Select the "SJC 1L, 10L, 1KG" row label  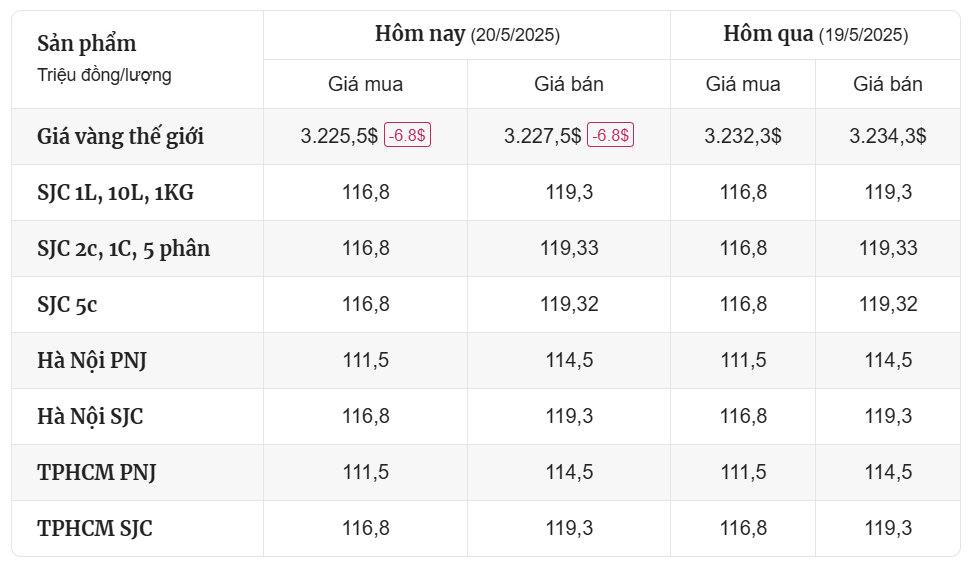point(115,193)
